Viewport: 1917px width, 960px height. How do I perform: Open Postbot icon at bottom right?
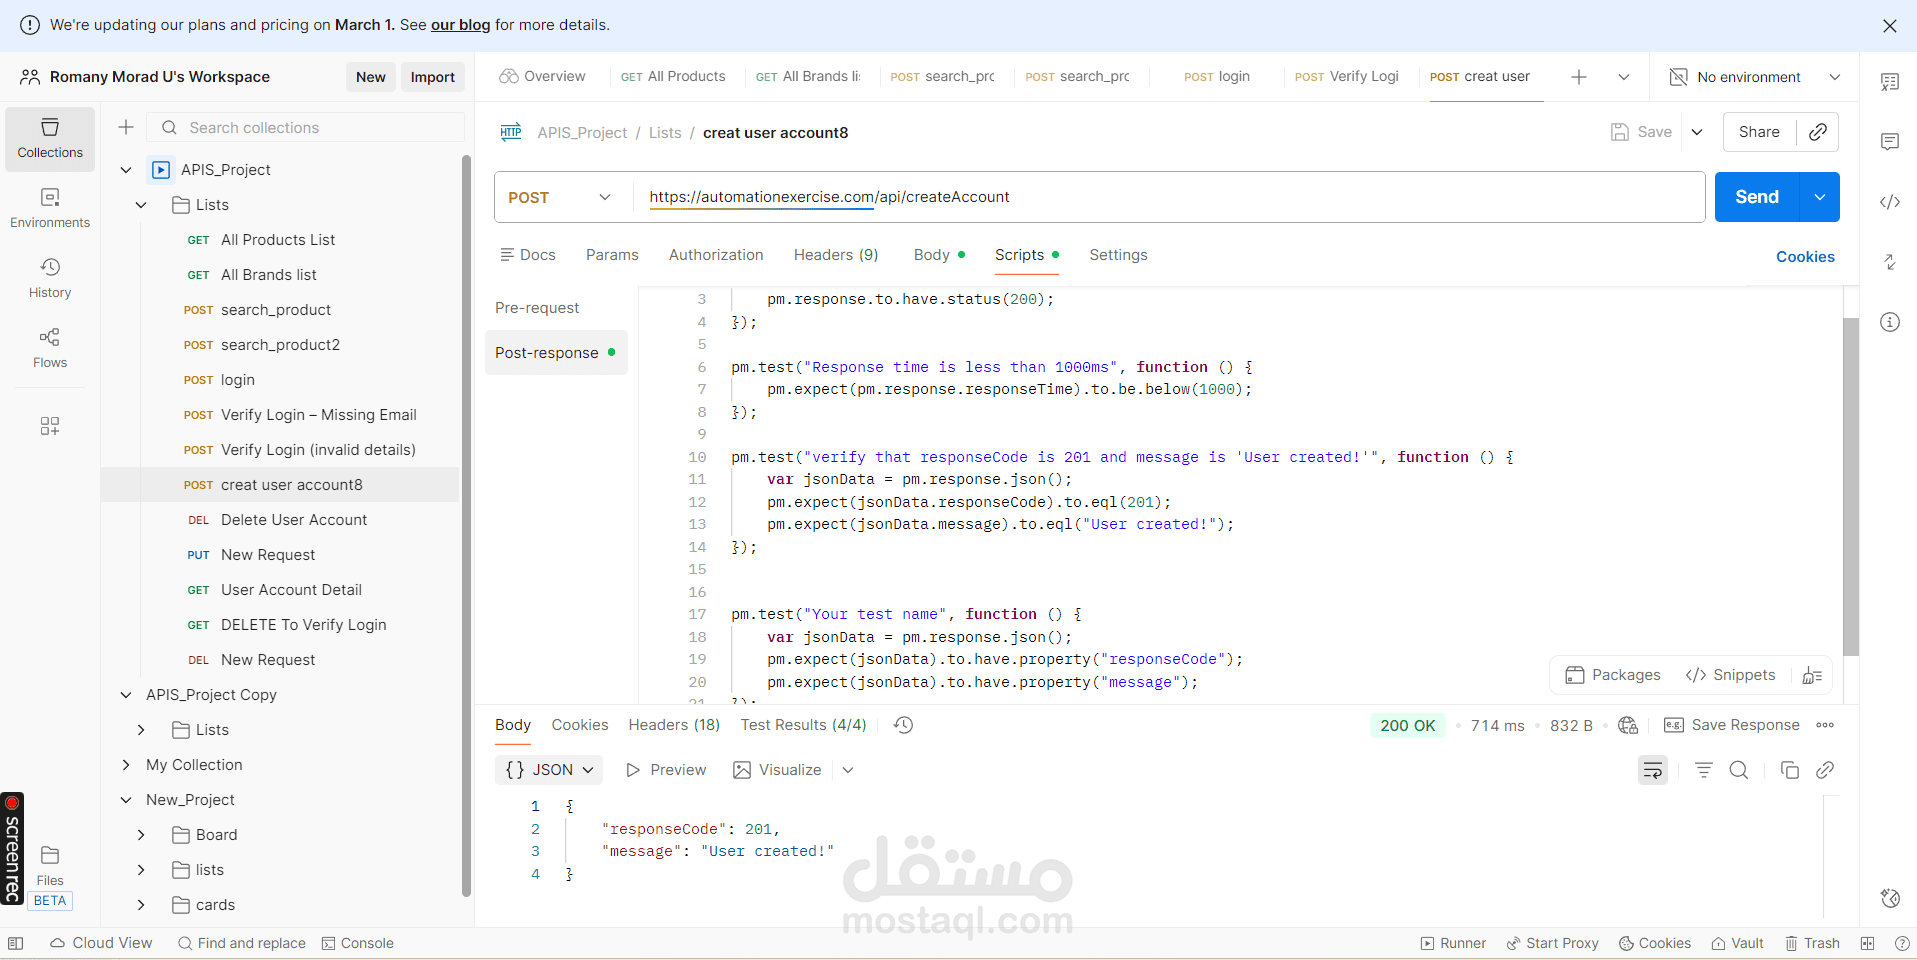[x=1890, y=898]
